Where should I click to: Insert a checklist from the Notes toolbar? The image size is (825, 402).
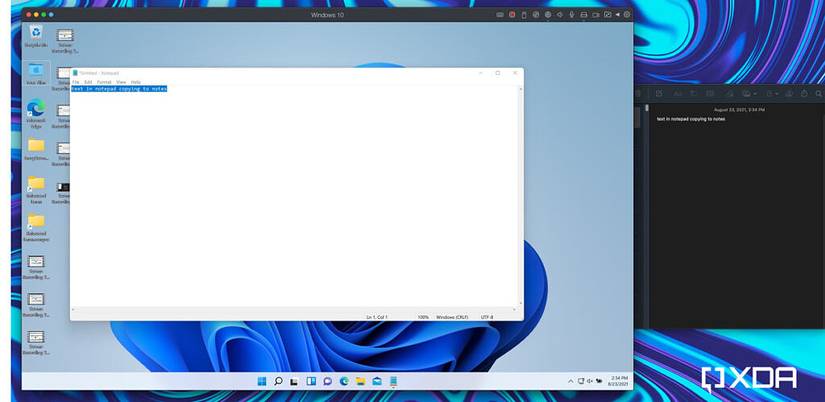point(693,94)
